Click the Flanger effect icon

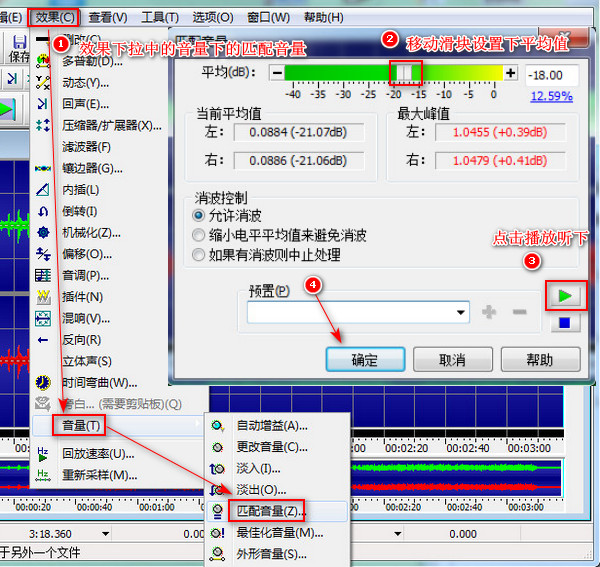click(43, 168)
